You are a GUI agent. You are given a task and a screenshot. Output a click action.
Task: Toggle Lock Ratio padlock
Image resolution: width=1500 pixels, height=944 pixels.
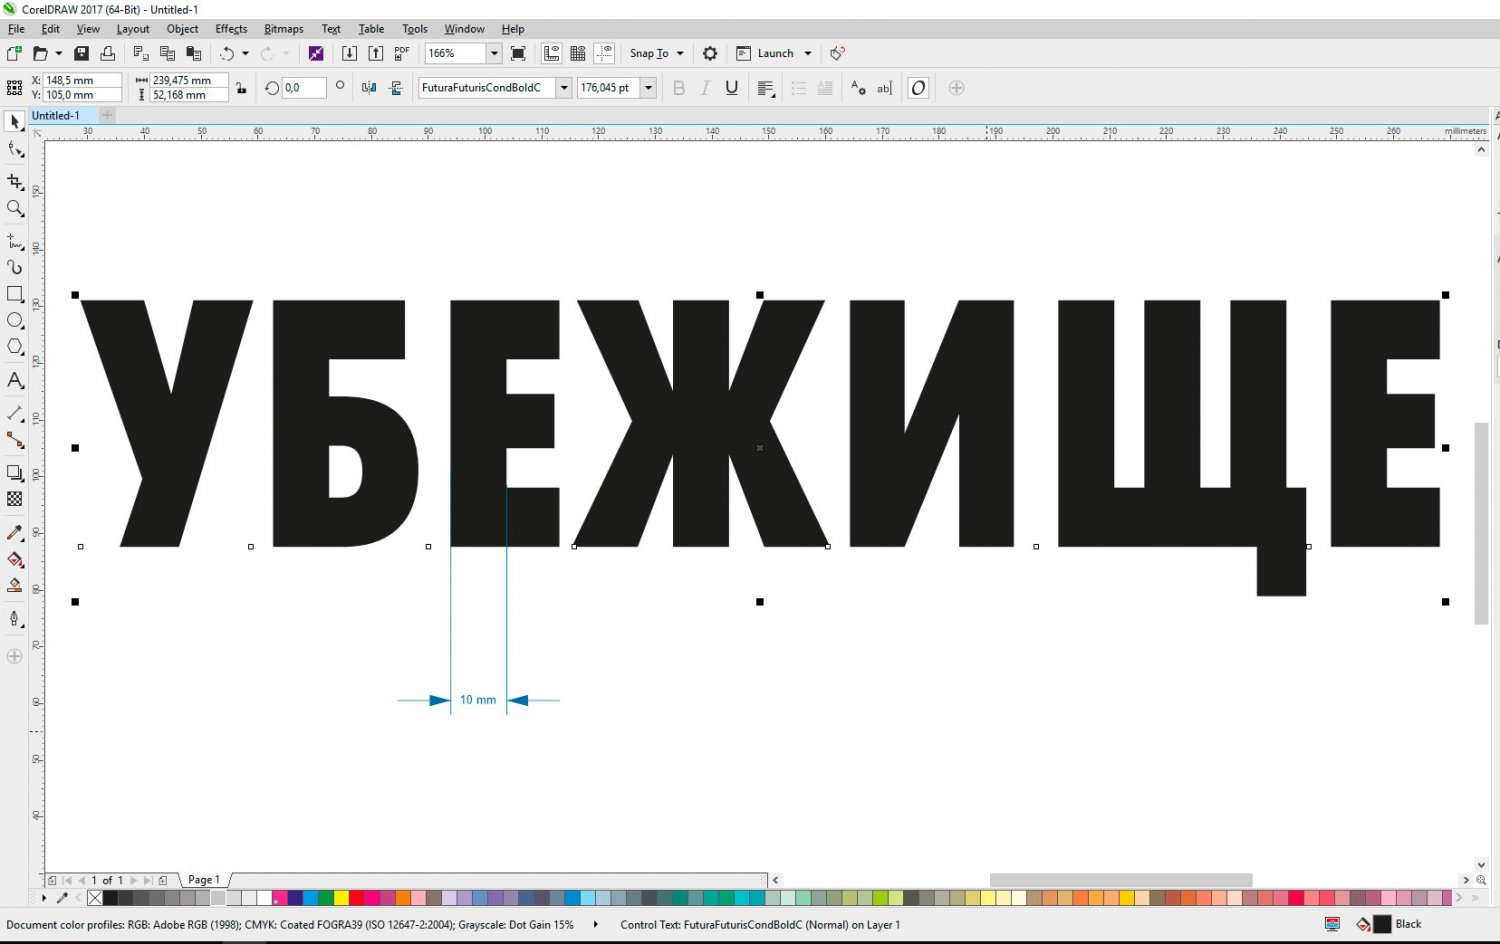pyautogui.click(x=241, y=88)
